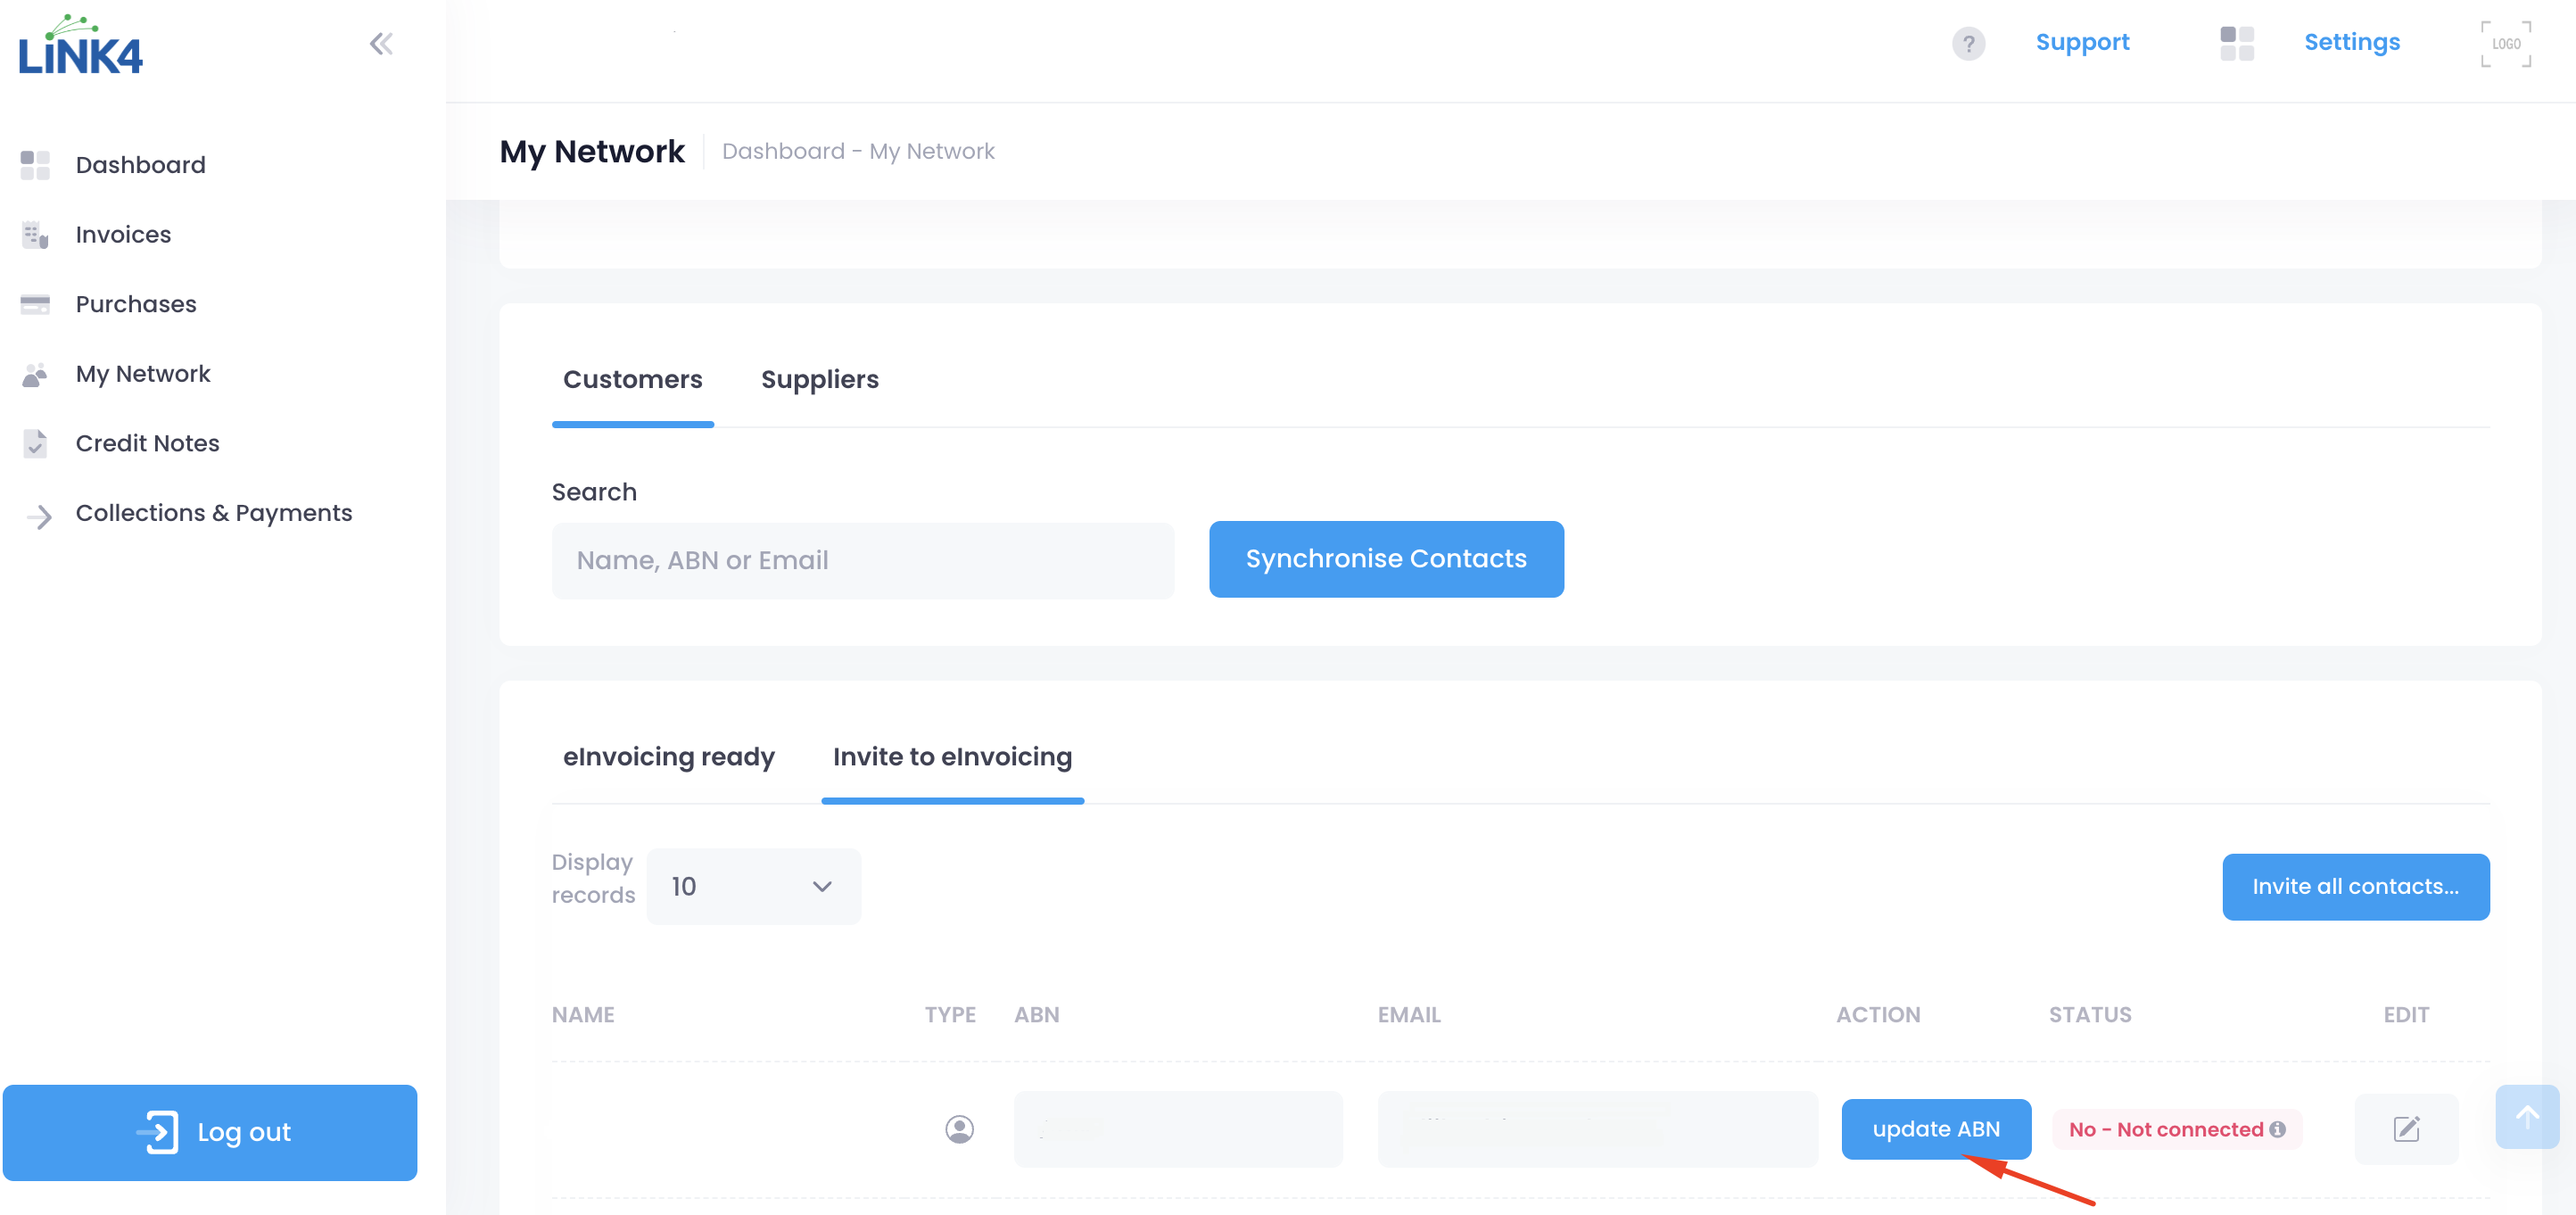The width and height of the screenshot is (2576, 1215).
Task: Open the Display records dropdown
Action: pos(753,886)
